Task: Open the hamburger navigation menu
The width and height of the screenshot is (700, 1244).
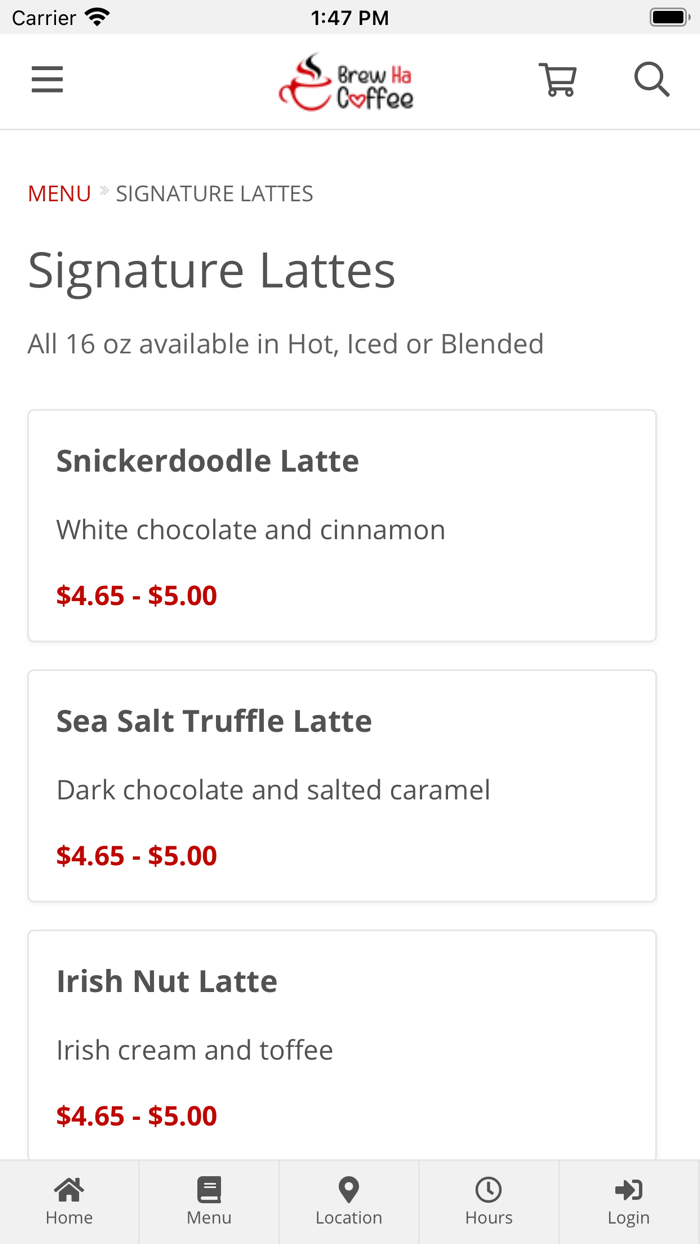Action: (x=47, y=80)
